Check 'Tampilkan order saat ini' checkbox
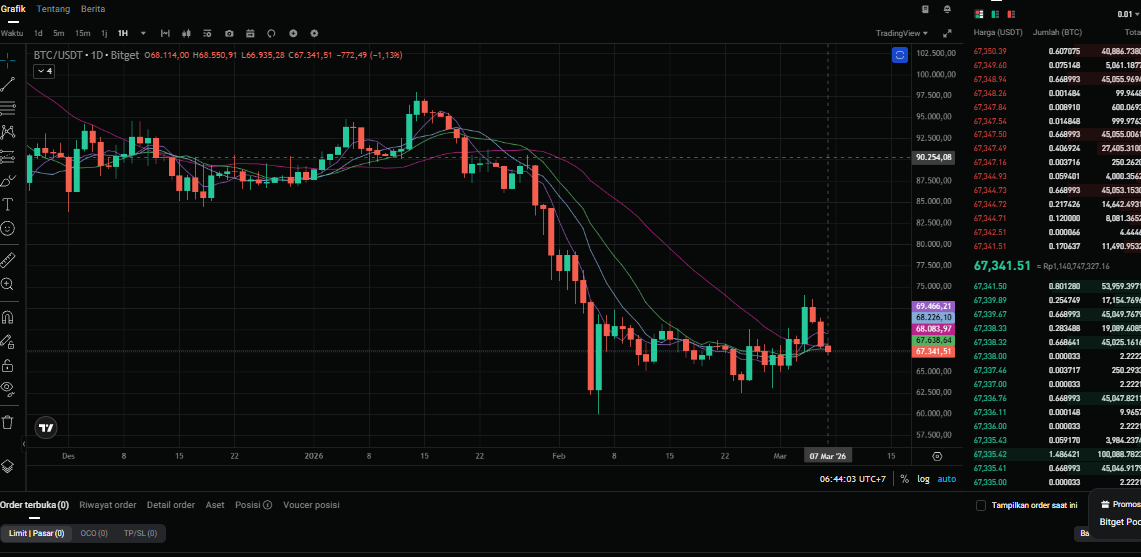This screenshot has width=1141, height=557. coord(981,505)
